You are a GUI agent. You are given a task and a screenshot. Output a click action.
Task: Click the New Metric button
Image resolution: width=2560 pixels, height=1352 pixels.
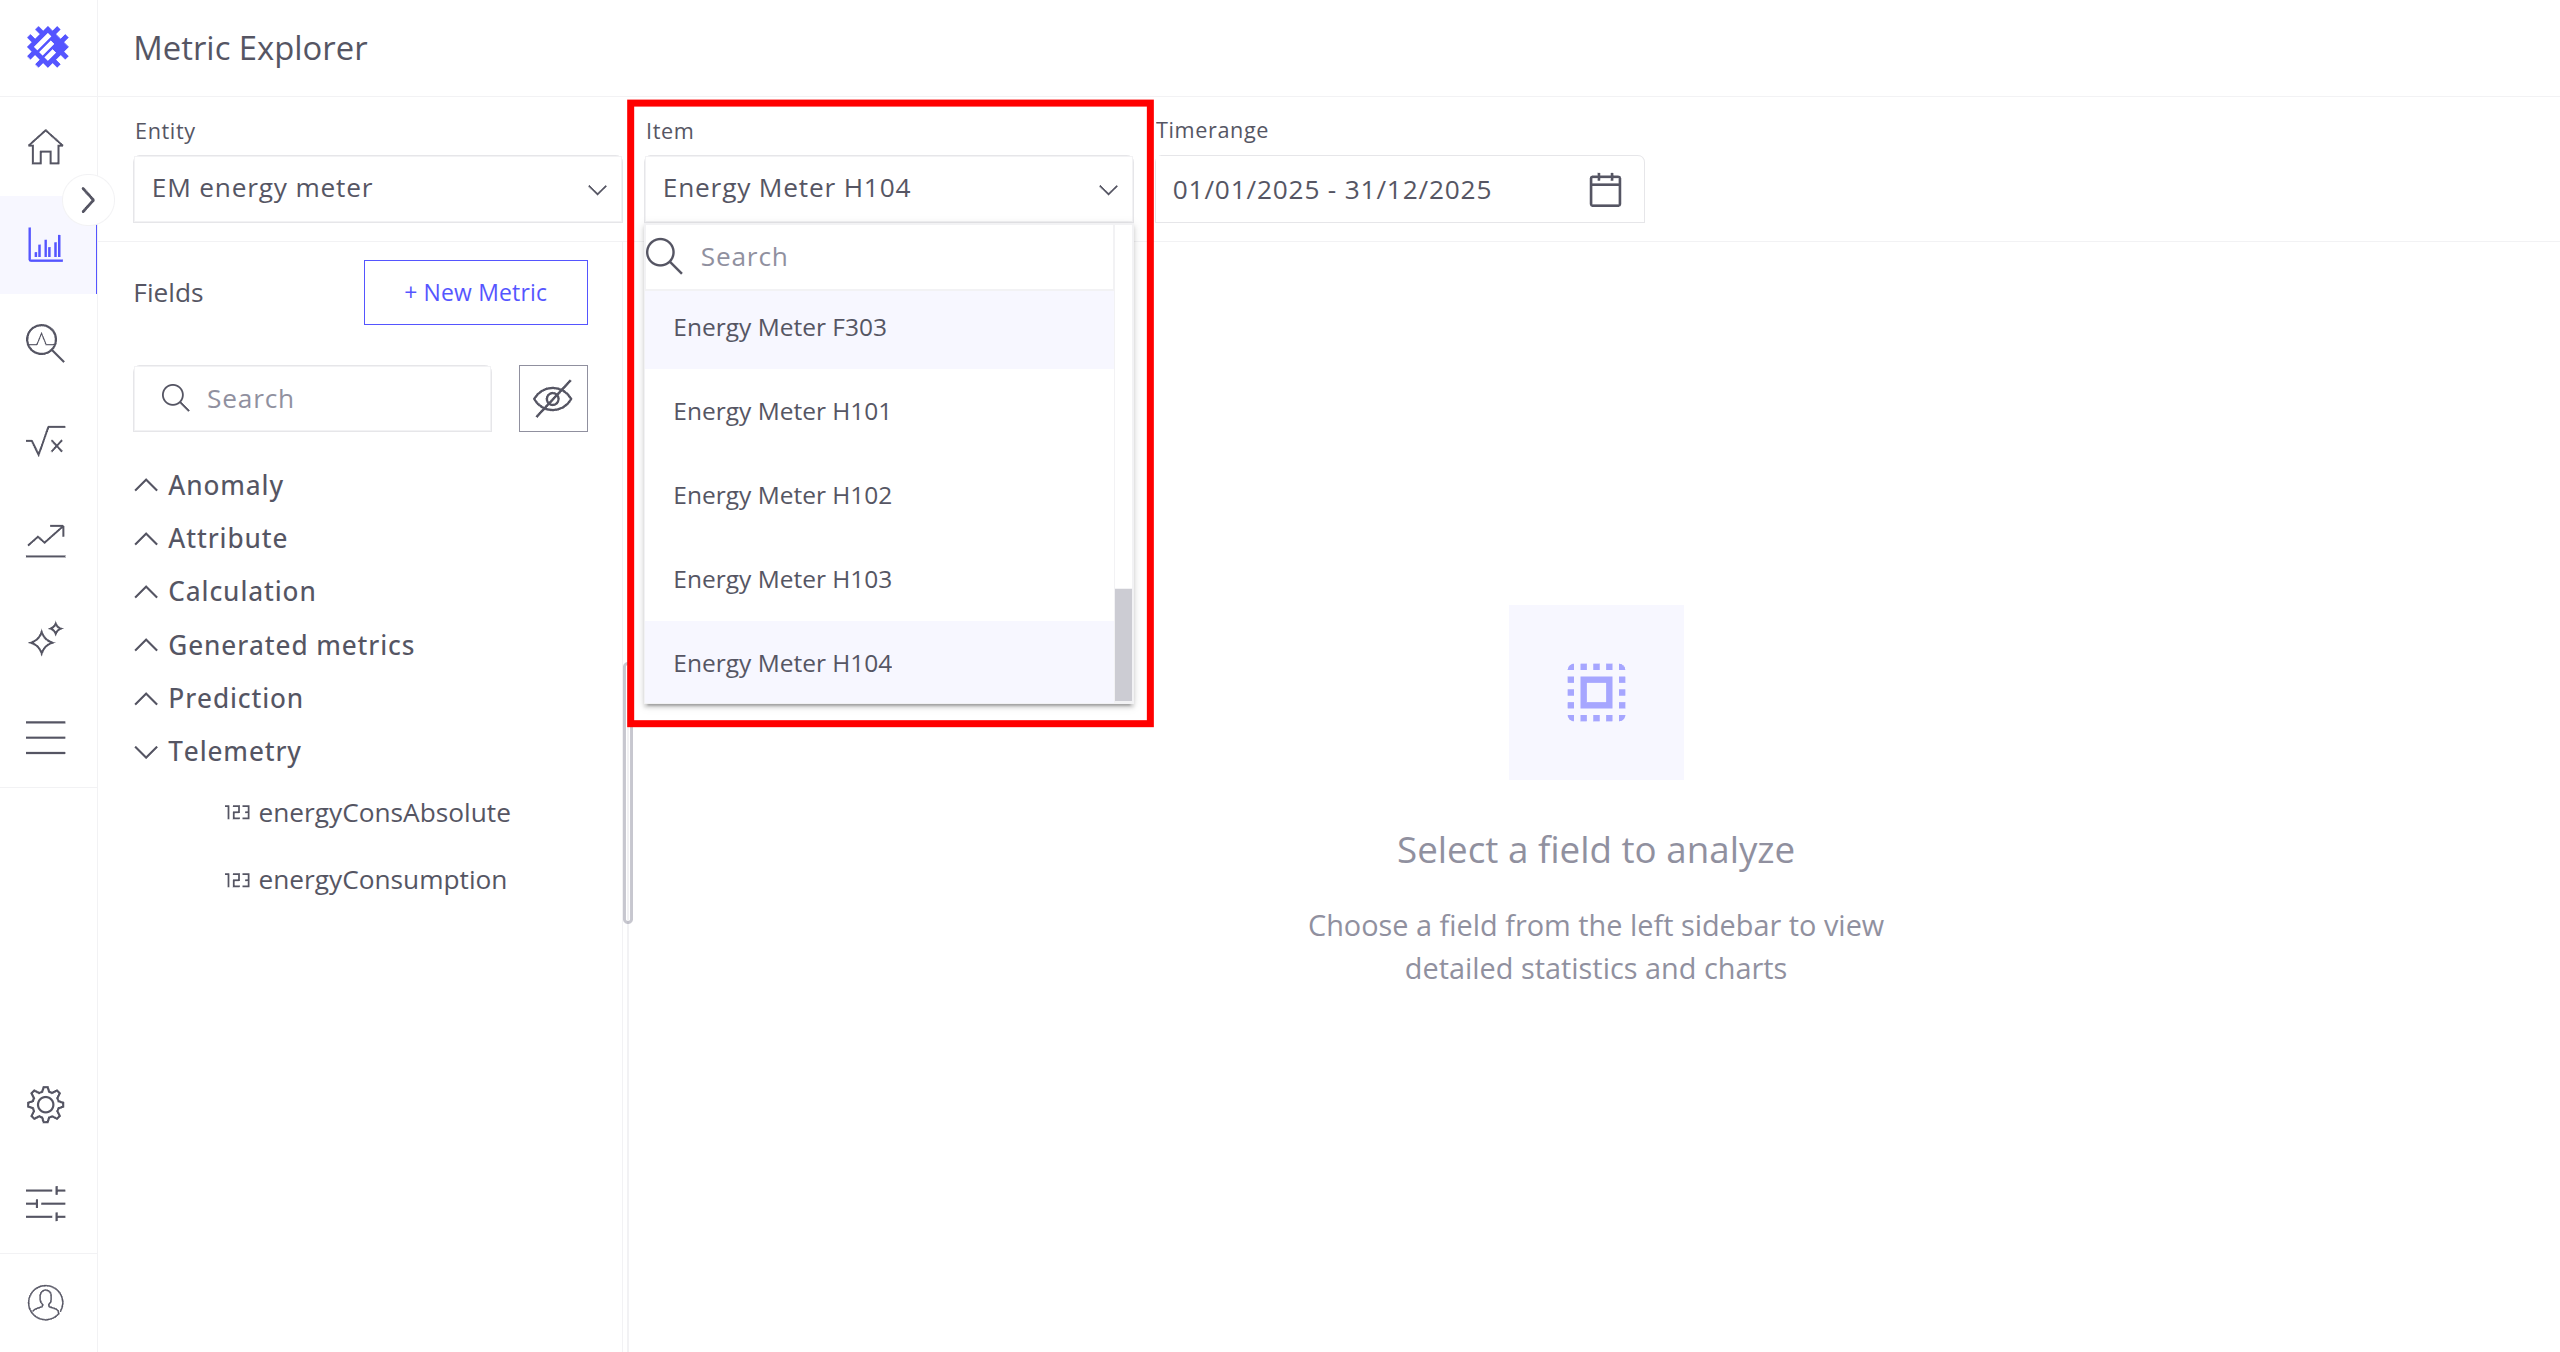(x=476, y=292)
